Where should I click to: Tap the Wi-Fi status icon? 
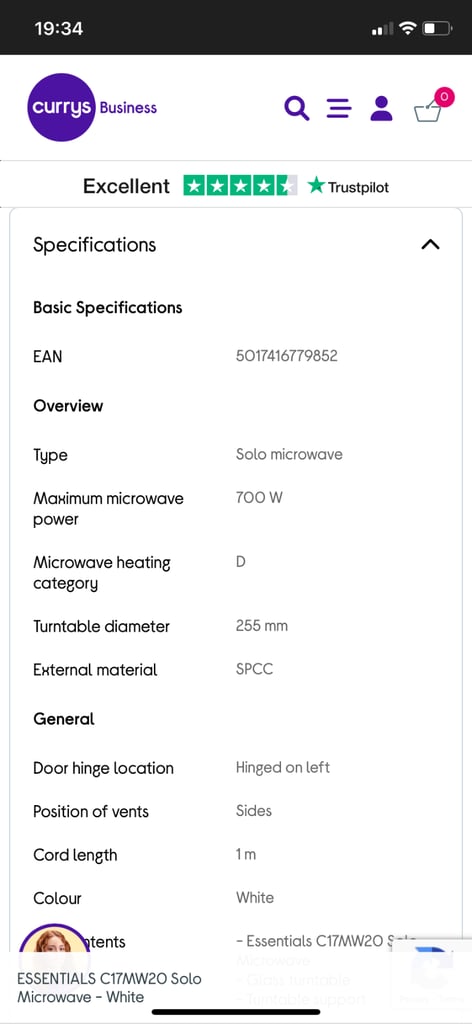pyautogui.click(x=409, y=28)
